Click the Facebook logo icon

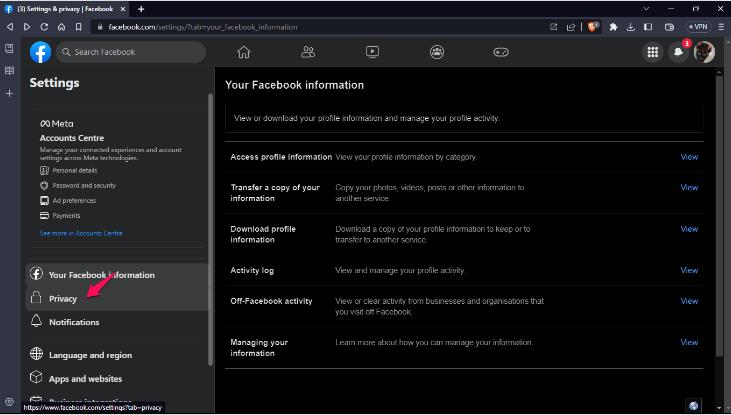[41, 52]
